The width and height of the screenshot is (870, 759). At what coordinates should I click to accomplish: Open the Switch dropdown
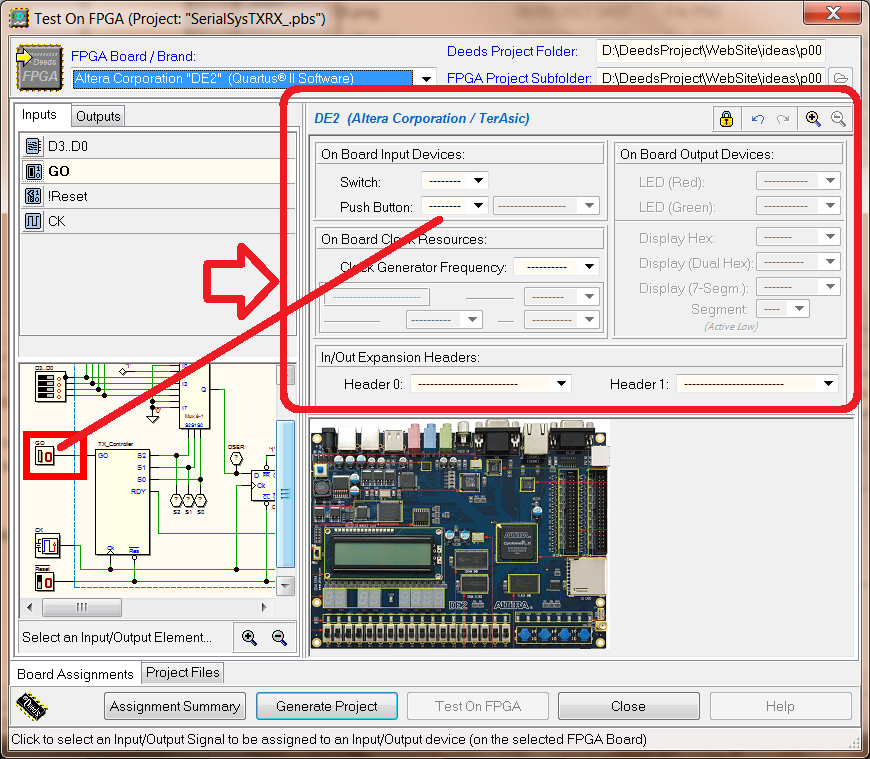pyautogui.click(x=478, y=181)
